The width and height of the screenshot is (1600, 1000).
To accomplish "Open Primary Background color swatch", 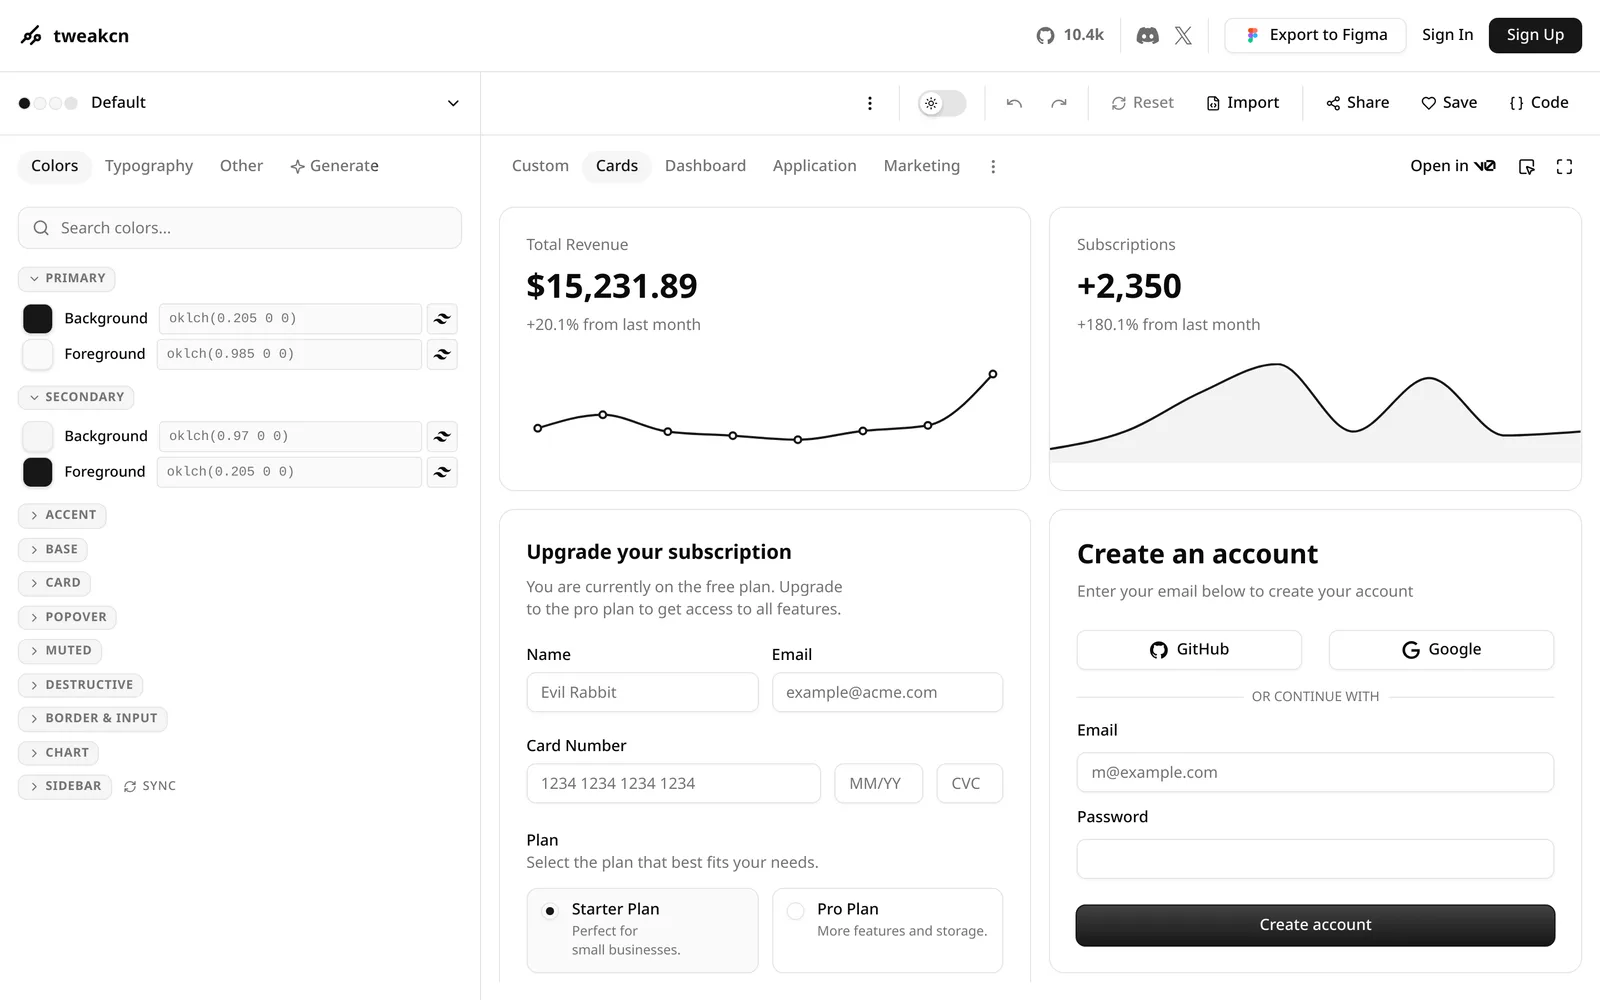I will pyautogui.click(x=38, y=319).
